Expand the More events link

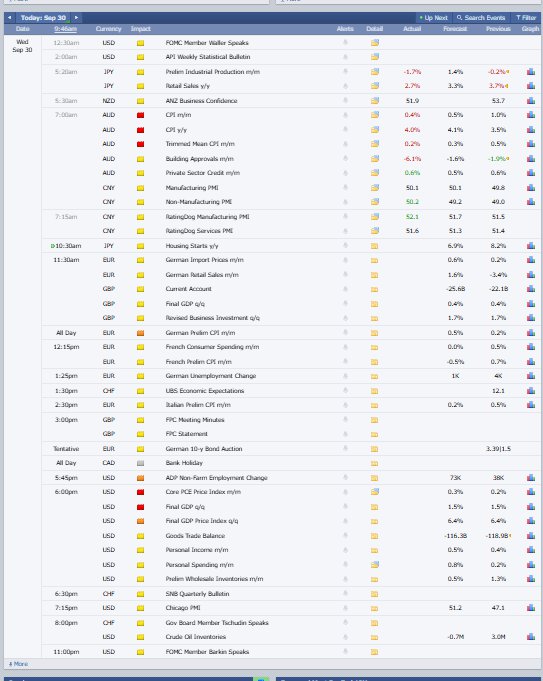pyautogui.click(x=18, y=664)
